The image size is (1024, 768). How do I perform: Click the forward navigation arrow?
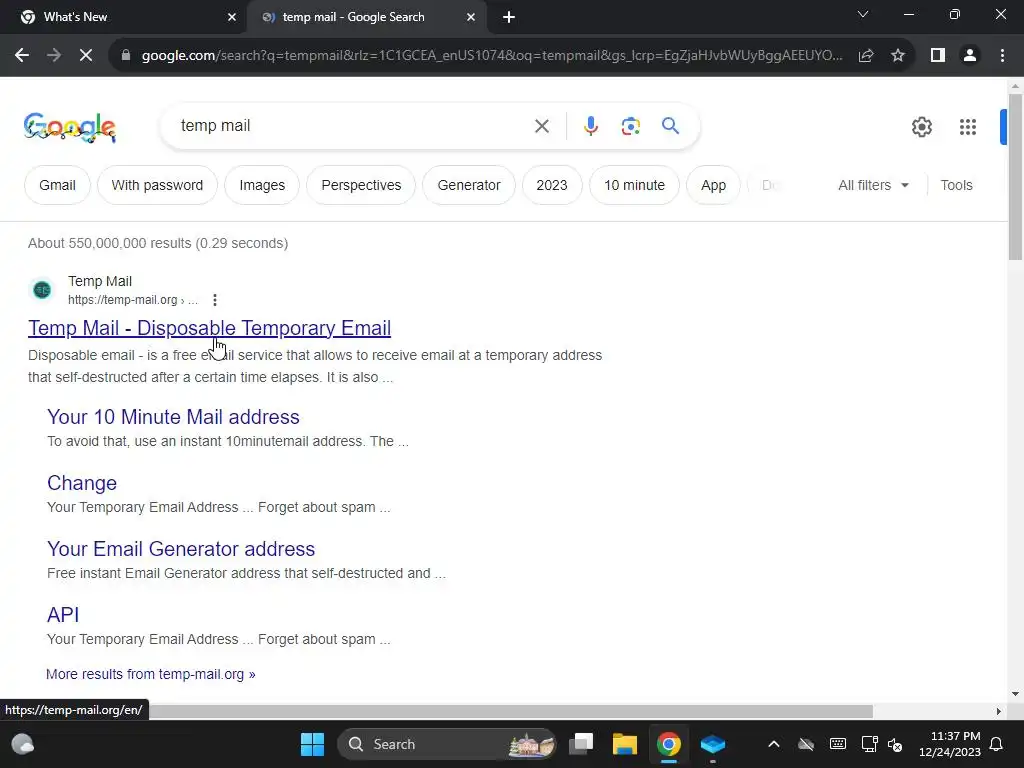tap(54, 56)
